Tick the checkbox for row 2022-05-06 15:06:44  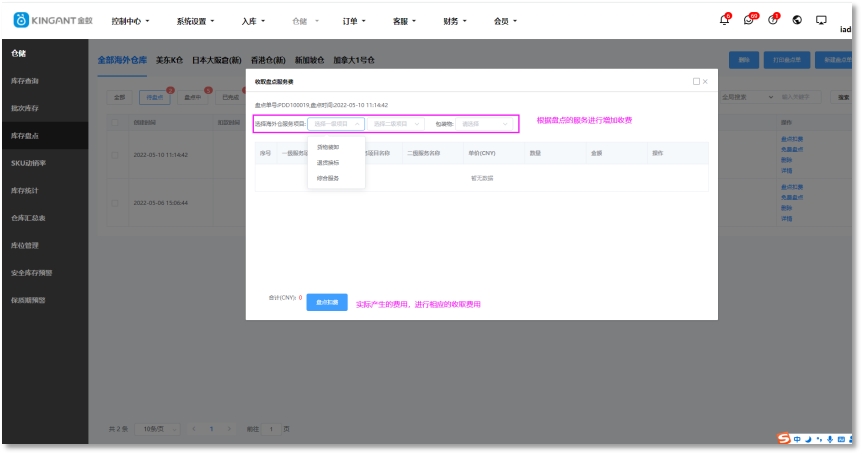[x=115, y=203]
